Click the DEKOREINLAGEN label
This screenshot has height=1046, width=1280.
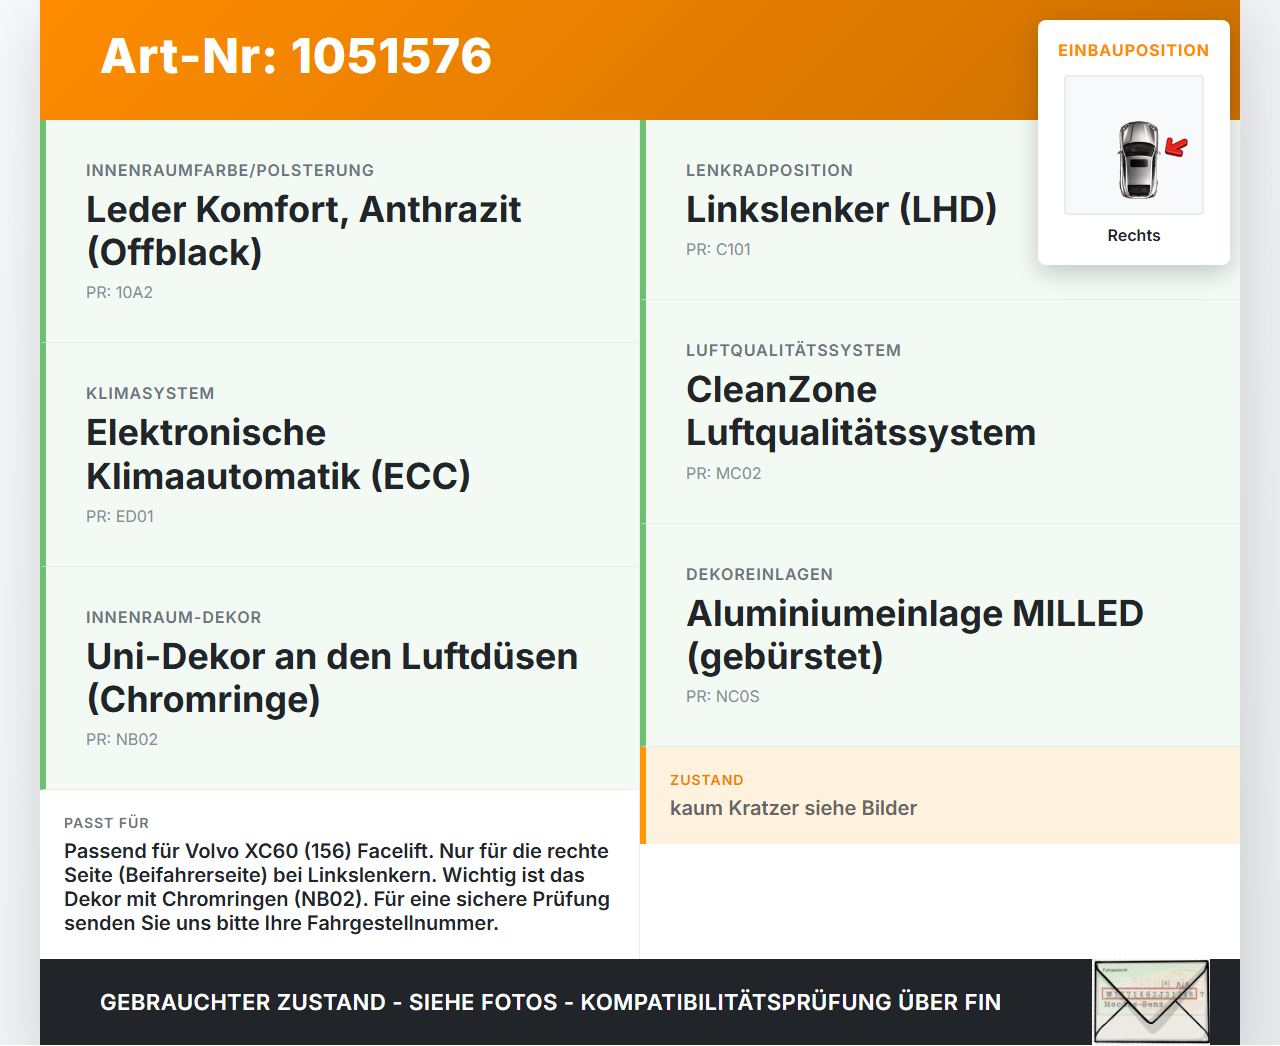coord(759,574)
